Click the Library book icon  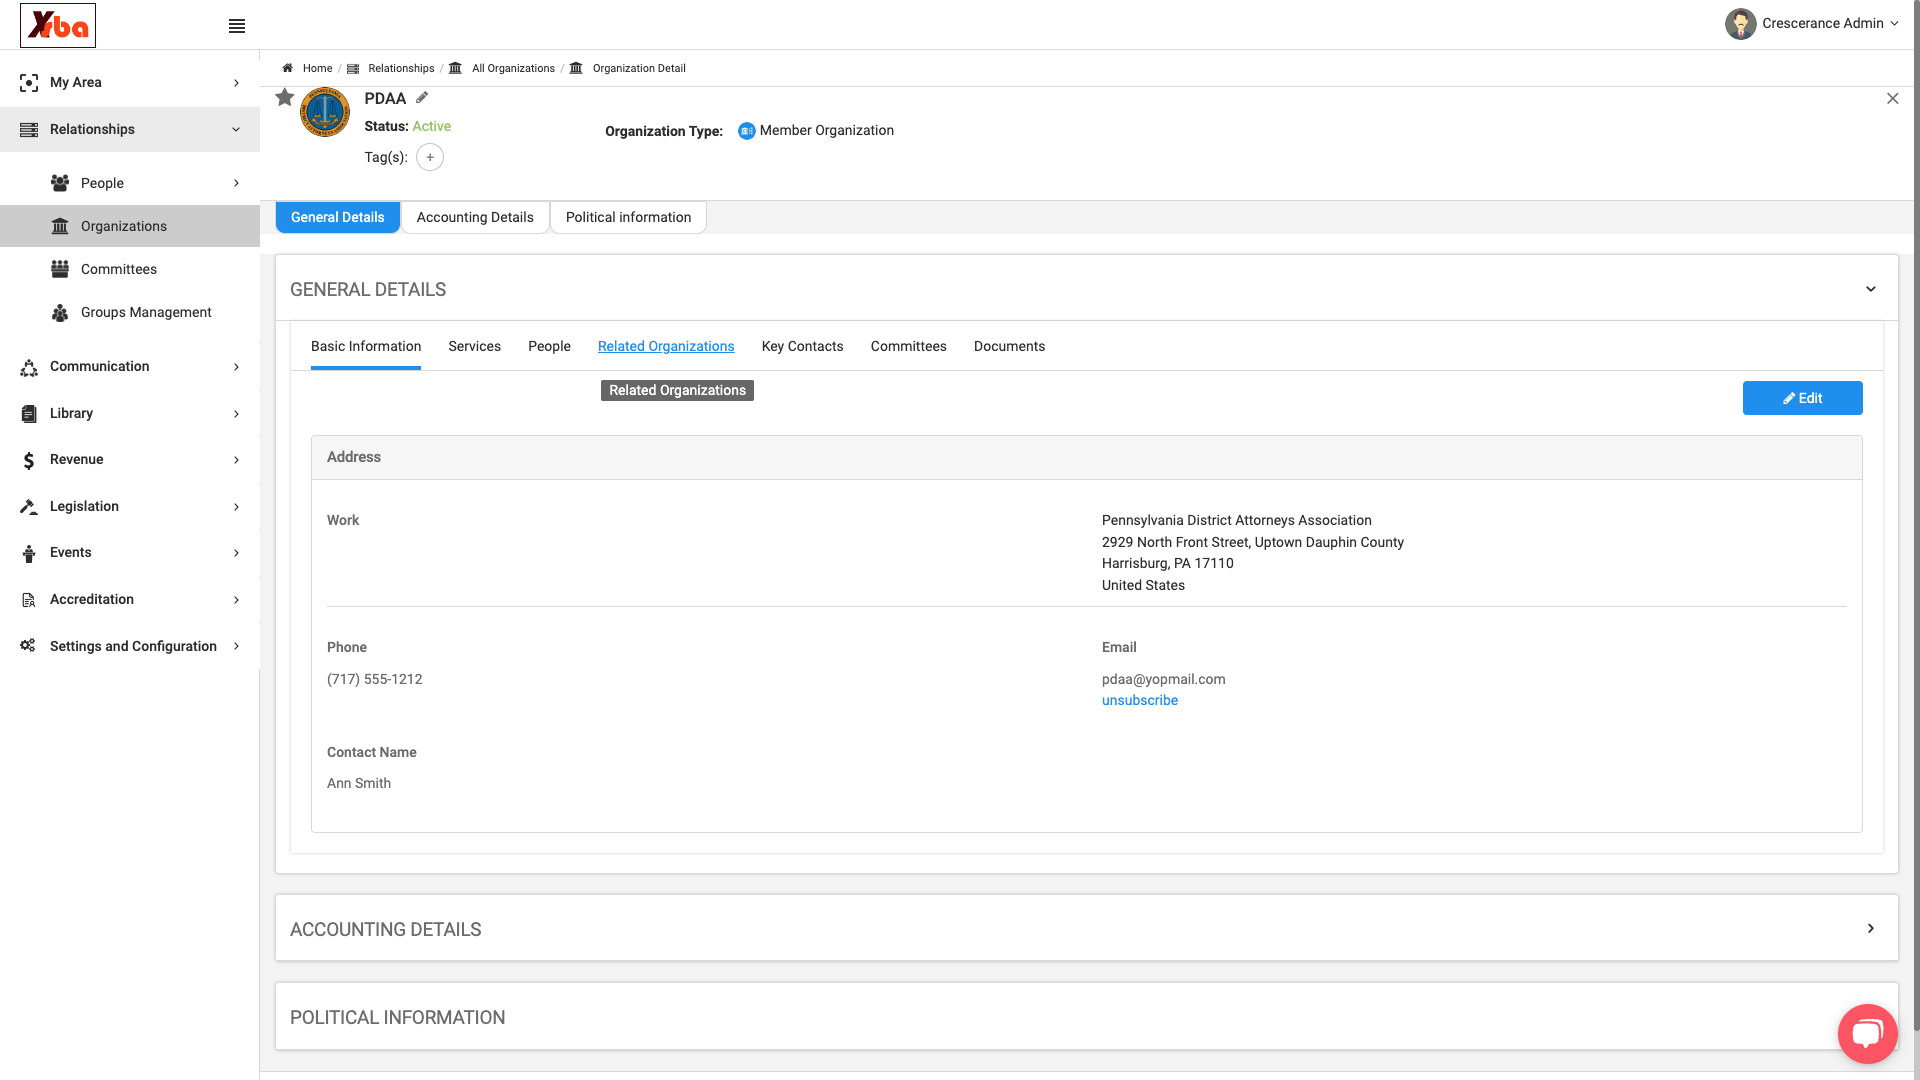click(29, 414)
